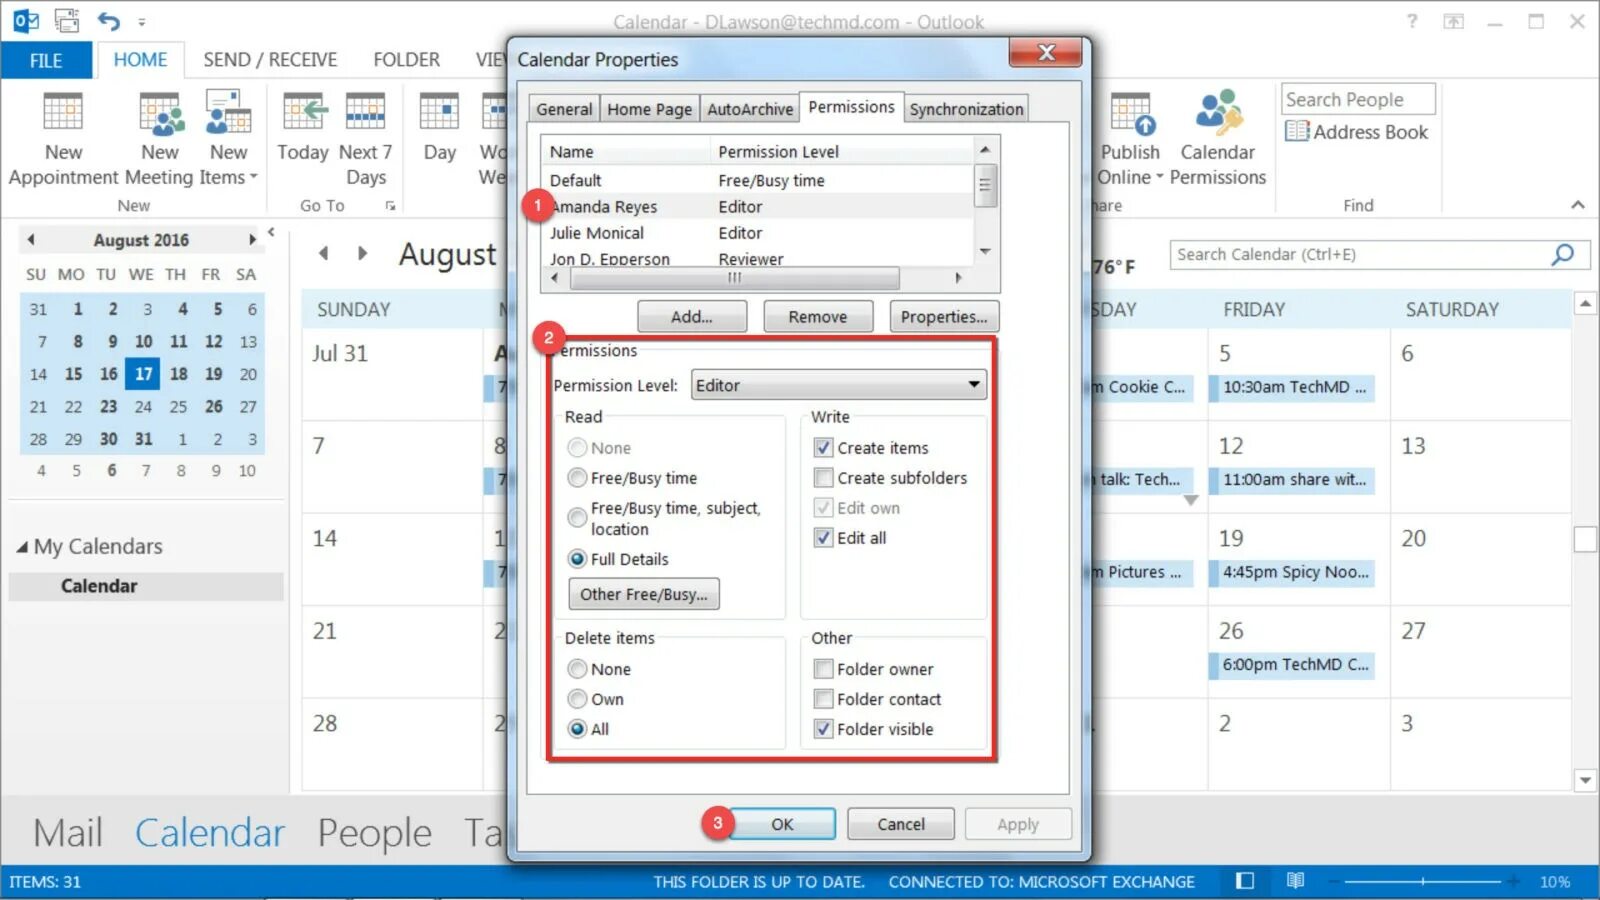Go to next month in mini calendar
Image resolution: width=1600 pixels, height=900 pixels.
click(x=252, y=240)
